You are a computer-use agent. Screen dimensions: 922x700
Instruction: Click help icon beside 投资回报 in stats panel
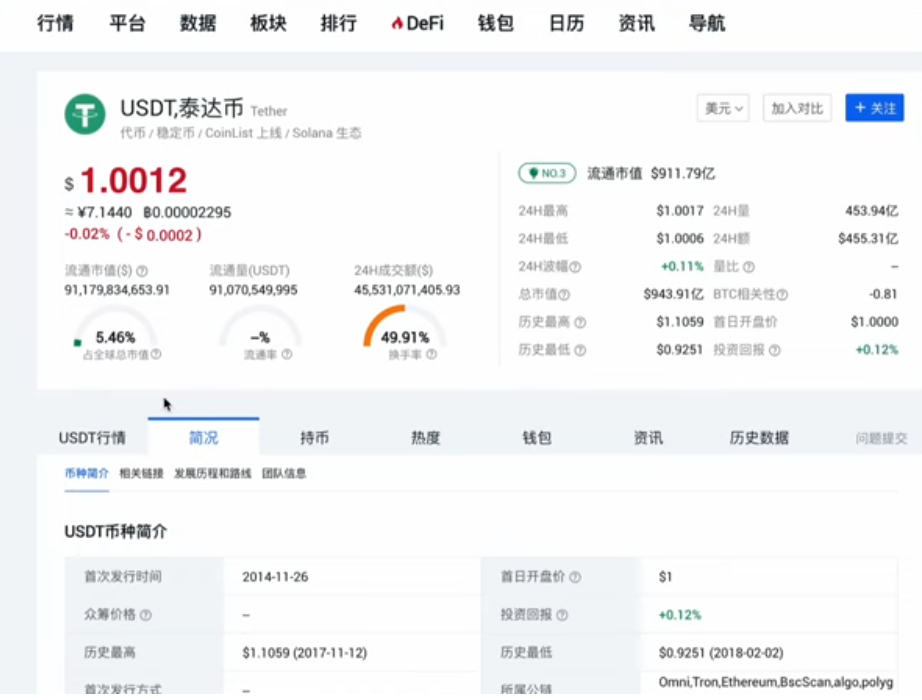pyautogui.click(x=775, y=351)
